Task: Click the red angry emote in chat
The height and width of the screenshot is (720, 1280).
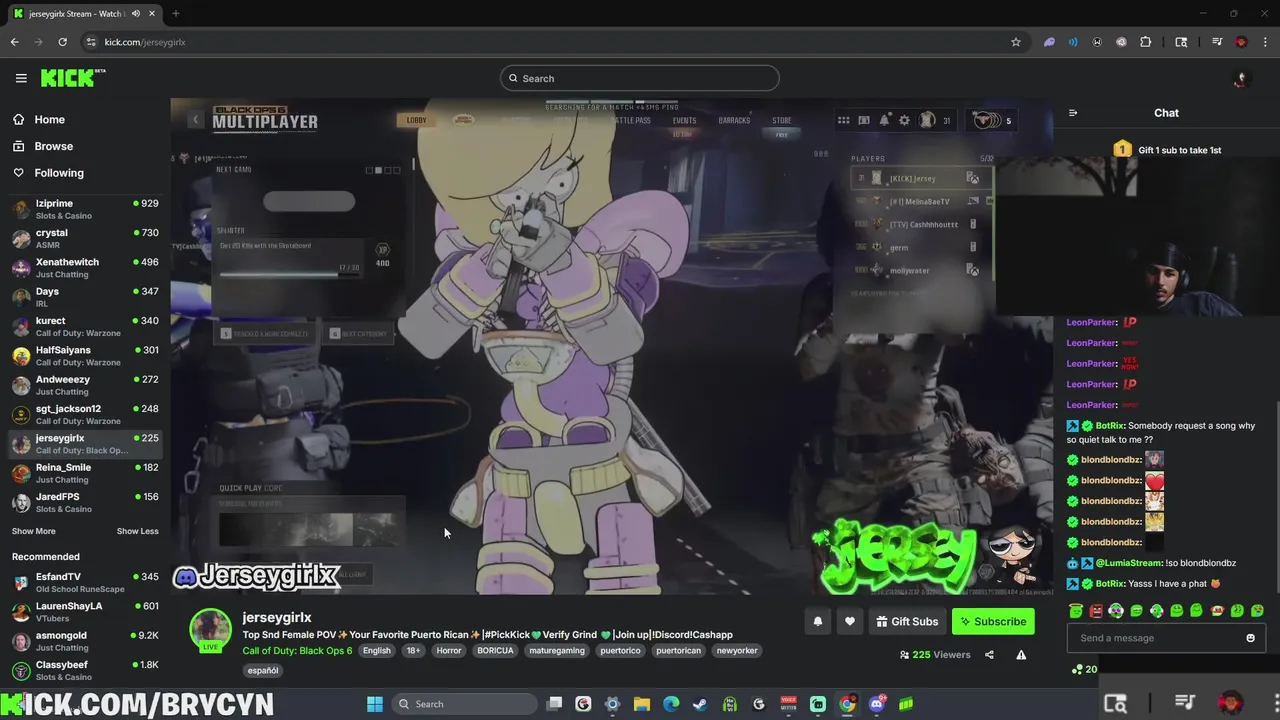Action: click(1096, 611)
